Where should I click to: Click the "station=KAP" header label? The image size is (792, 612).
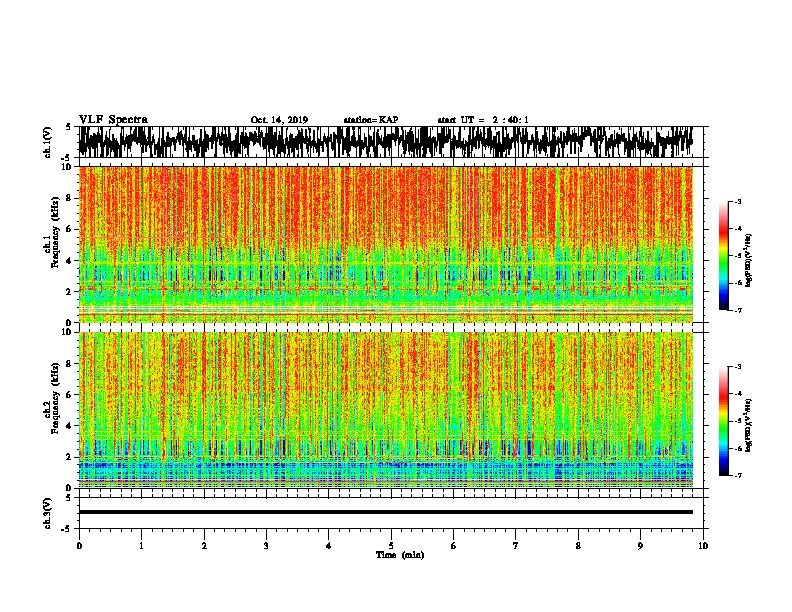point(371,120)
